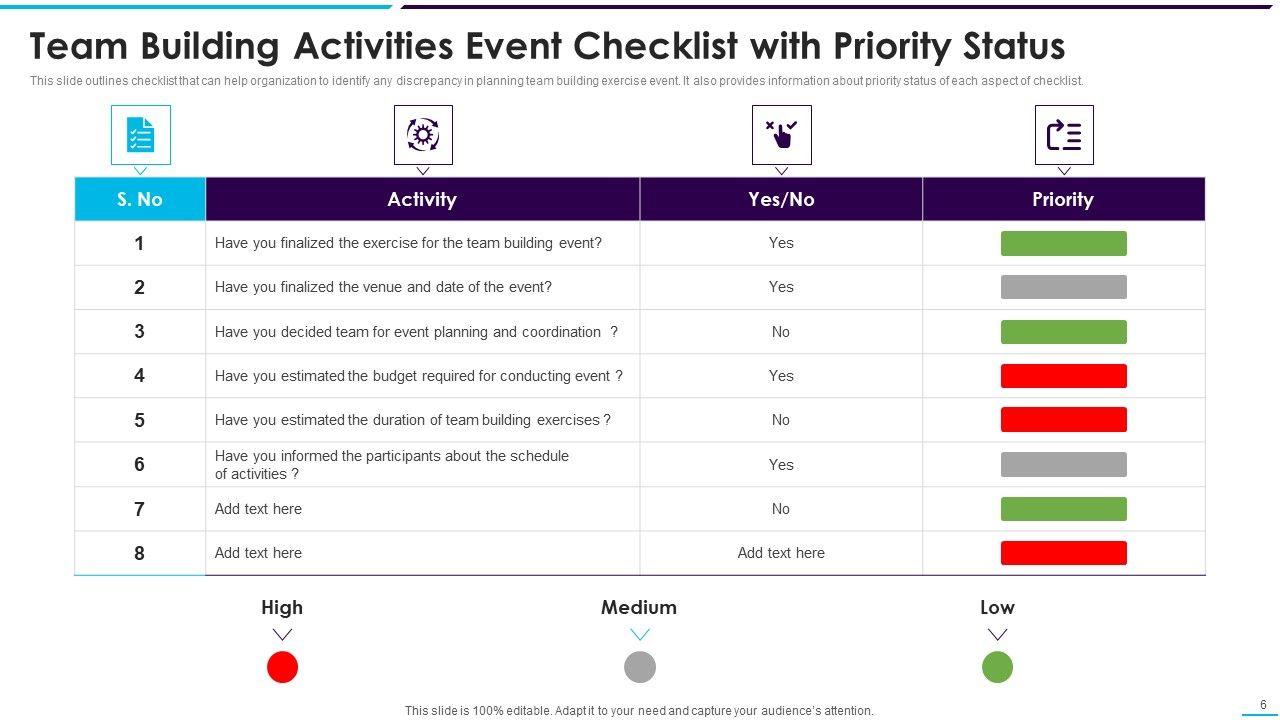
Task: Select the Priority column header
Action: tap(1063, 199)
